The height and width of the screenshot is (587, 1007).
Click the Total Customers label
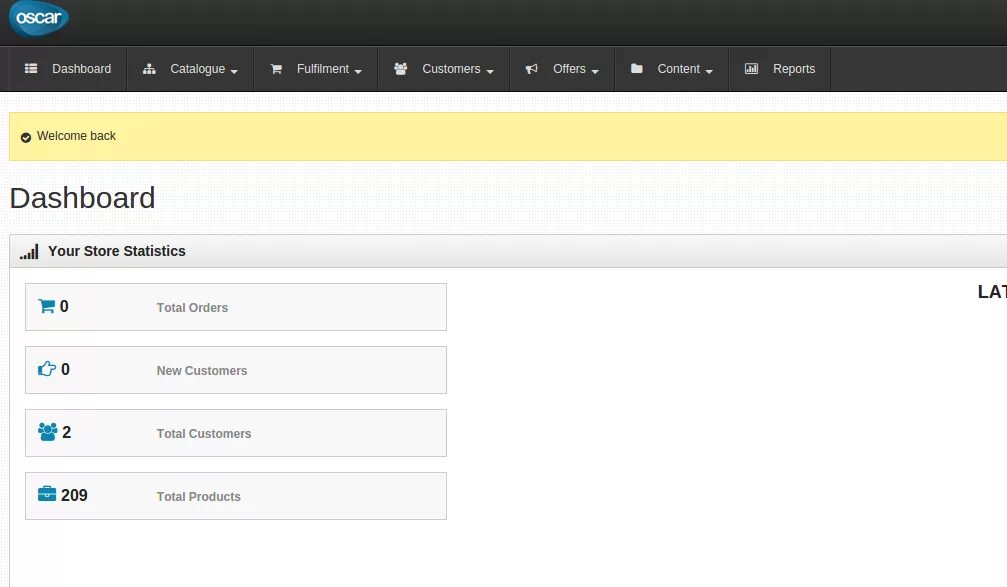pos(204,434)
